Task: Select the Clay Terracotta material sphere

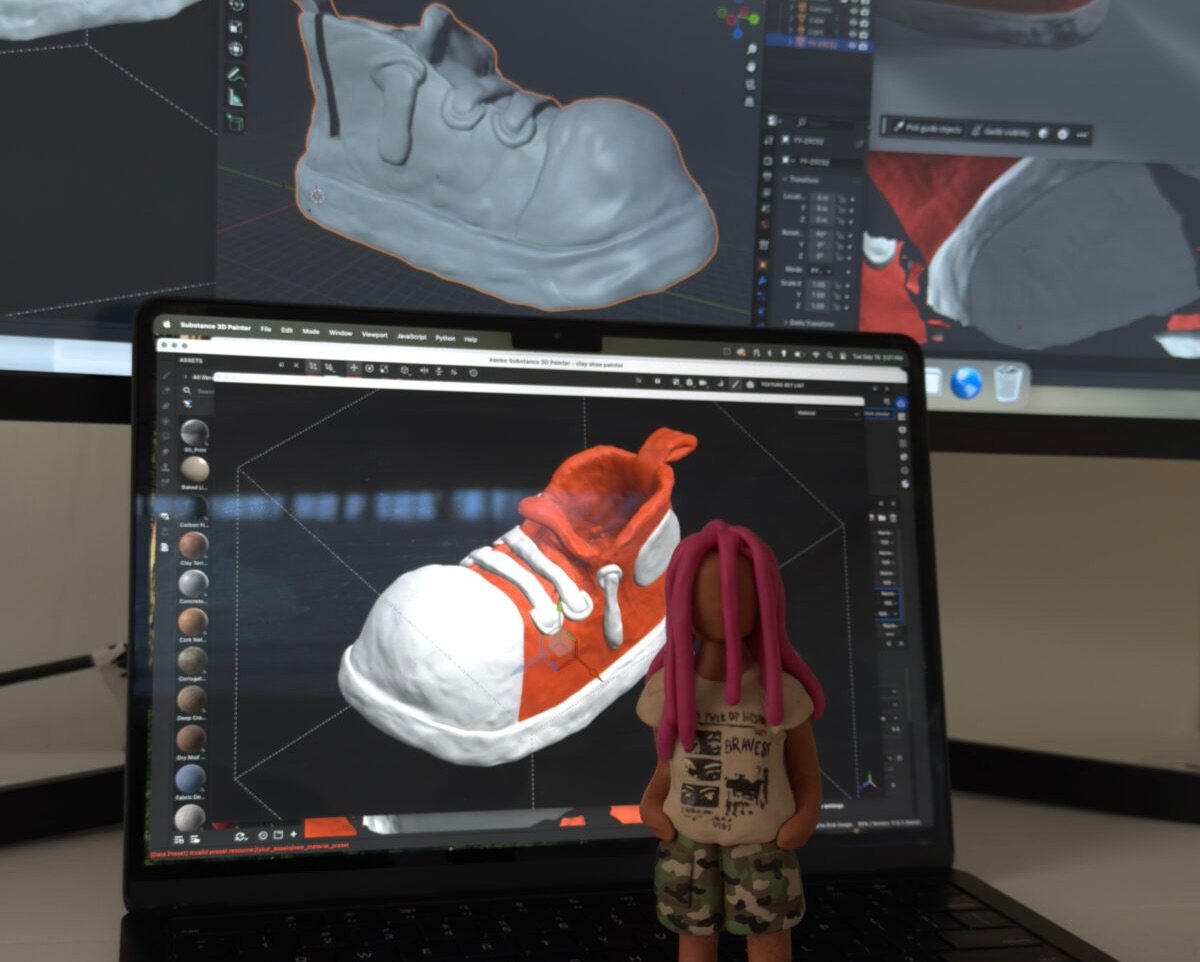Action: coord(193,545)
